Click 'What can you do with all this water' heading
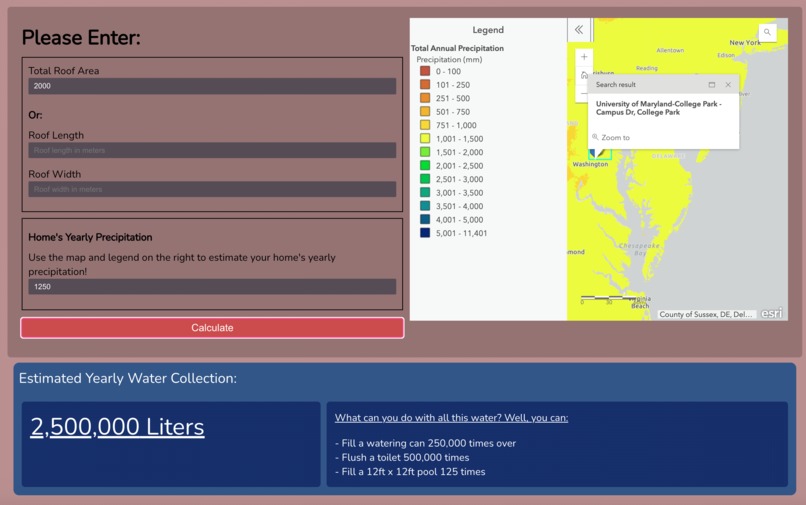806x505 pixels. [451, 418]
